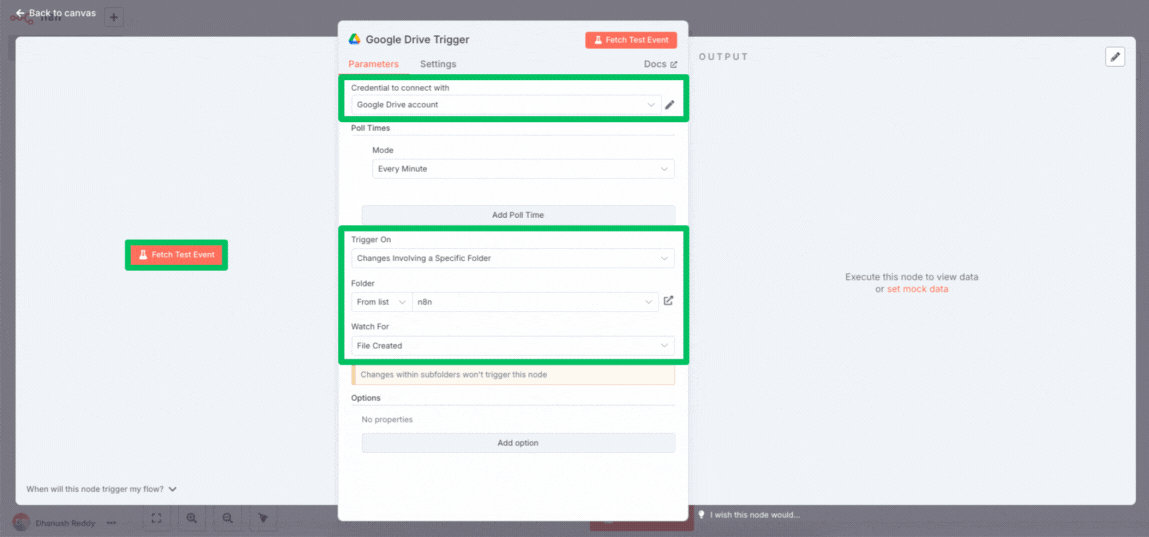1149x537 pixels.
Task: Click the 'set mock data' link
Action: click(917, 289)
